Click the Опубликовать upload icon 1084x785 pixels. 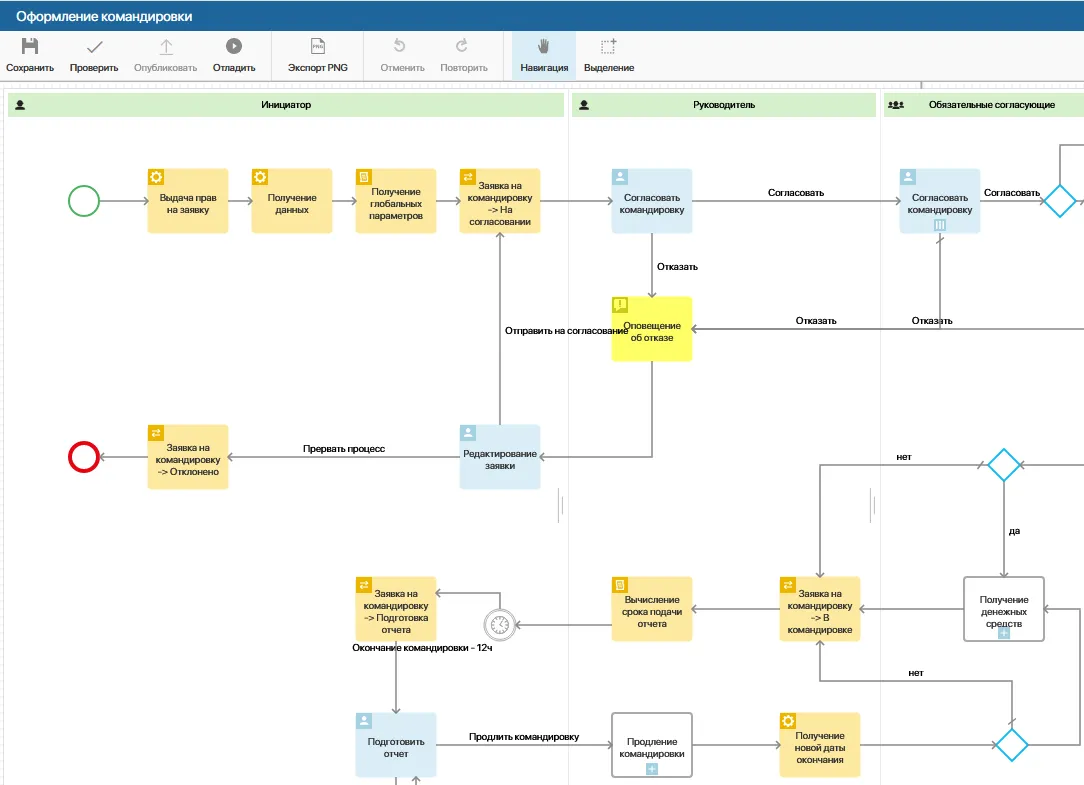166,47
